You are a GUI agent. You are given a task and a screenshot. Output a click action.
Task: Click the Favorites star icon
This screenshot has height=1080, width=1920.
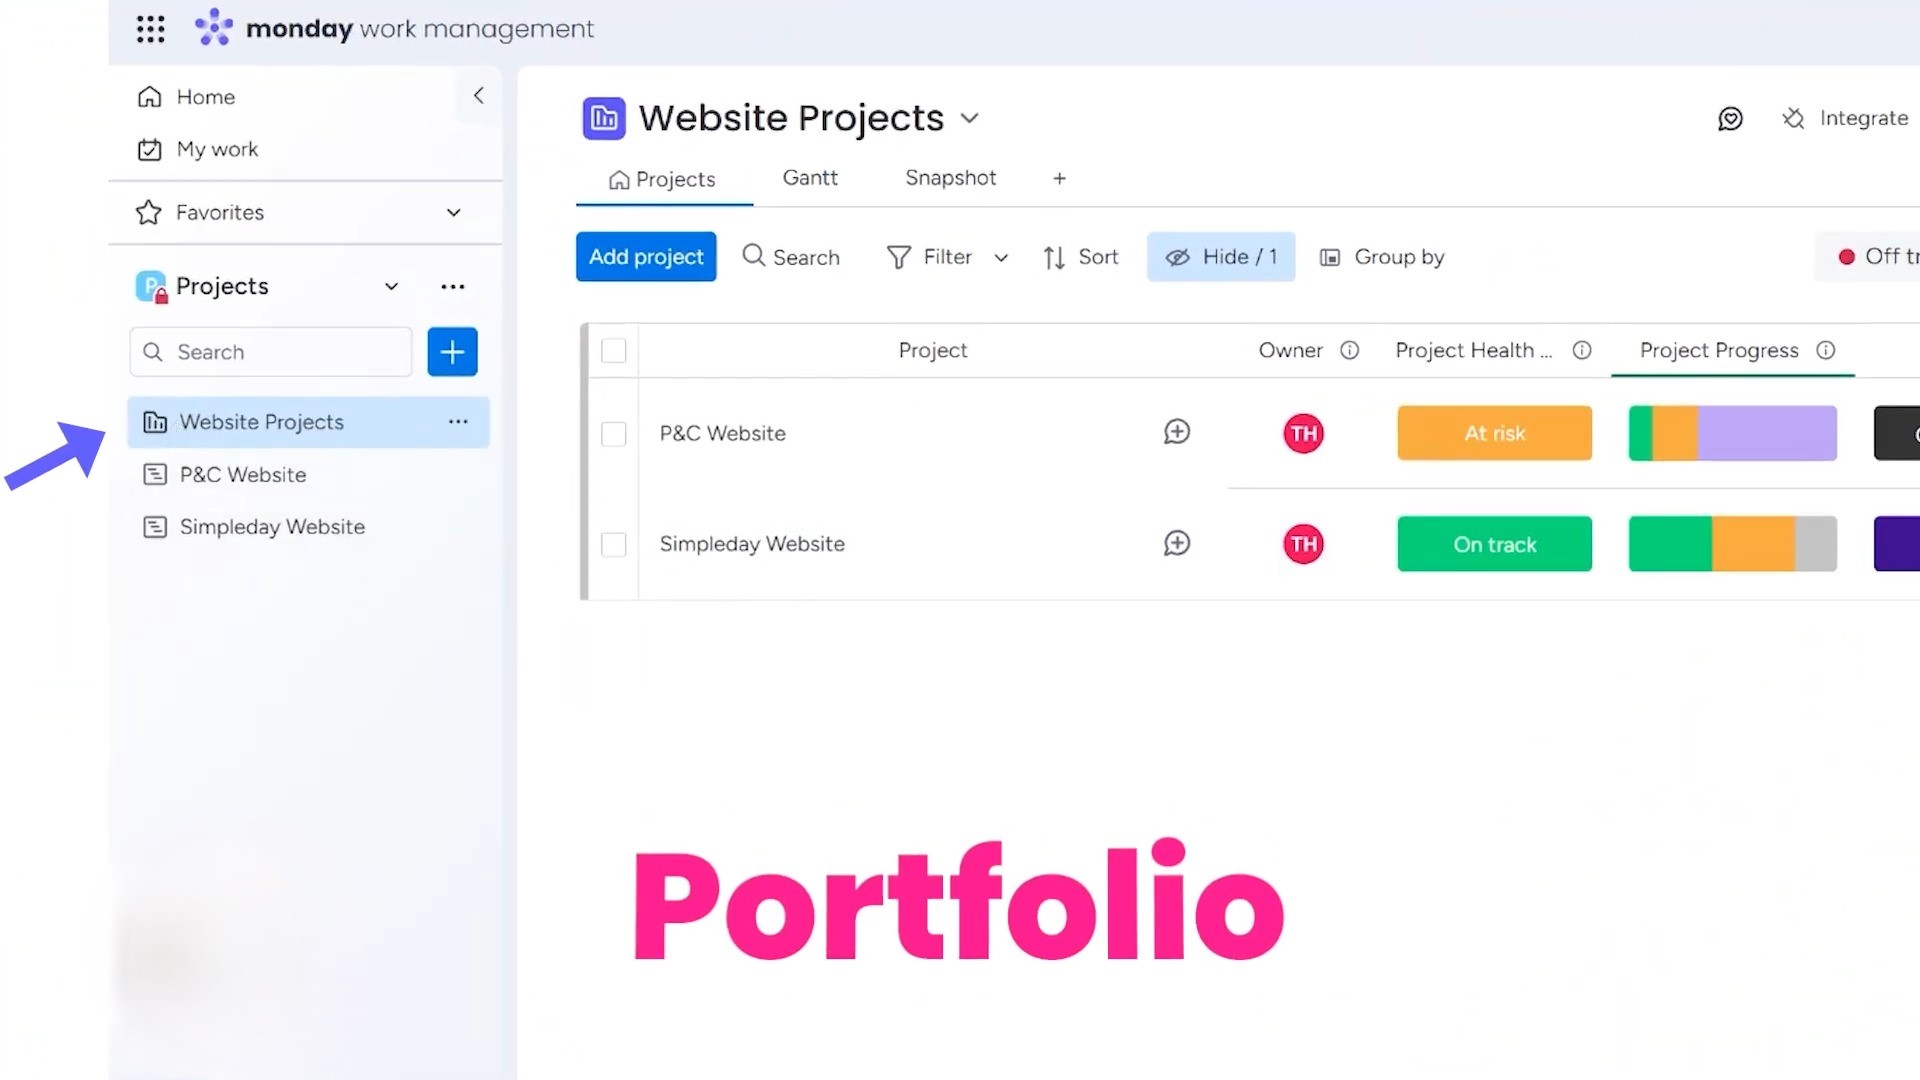(148, 212)
